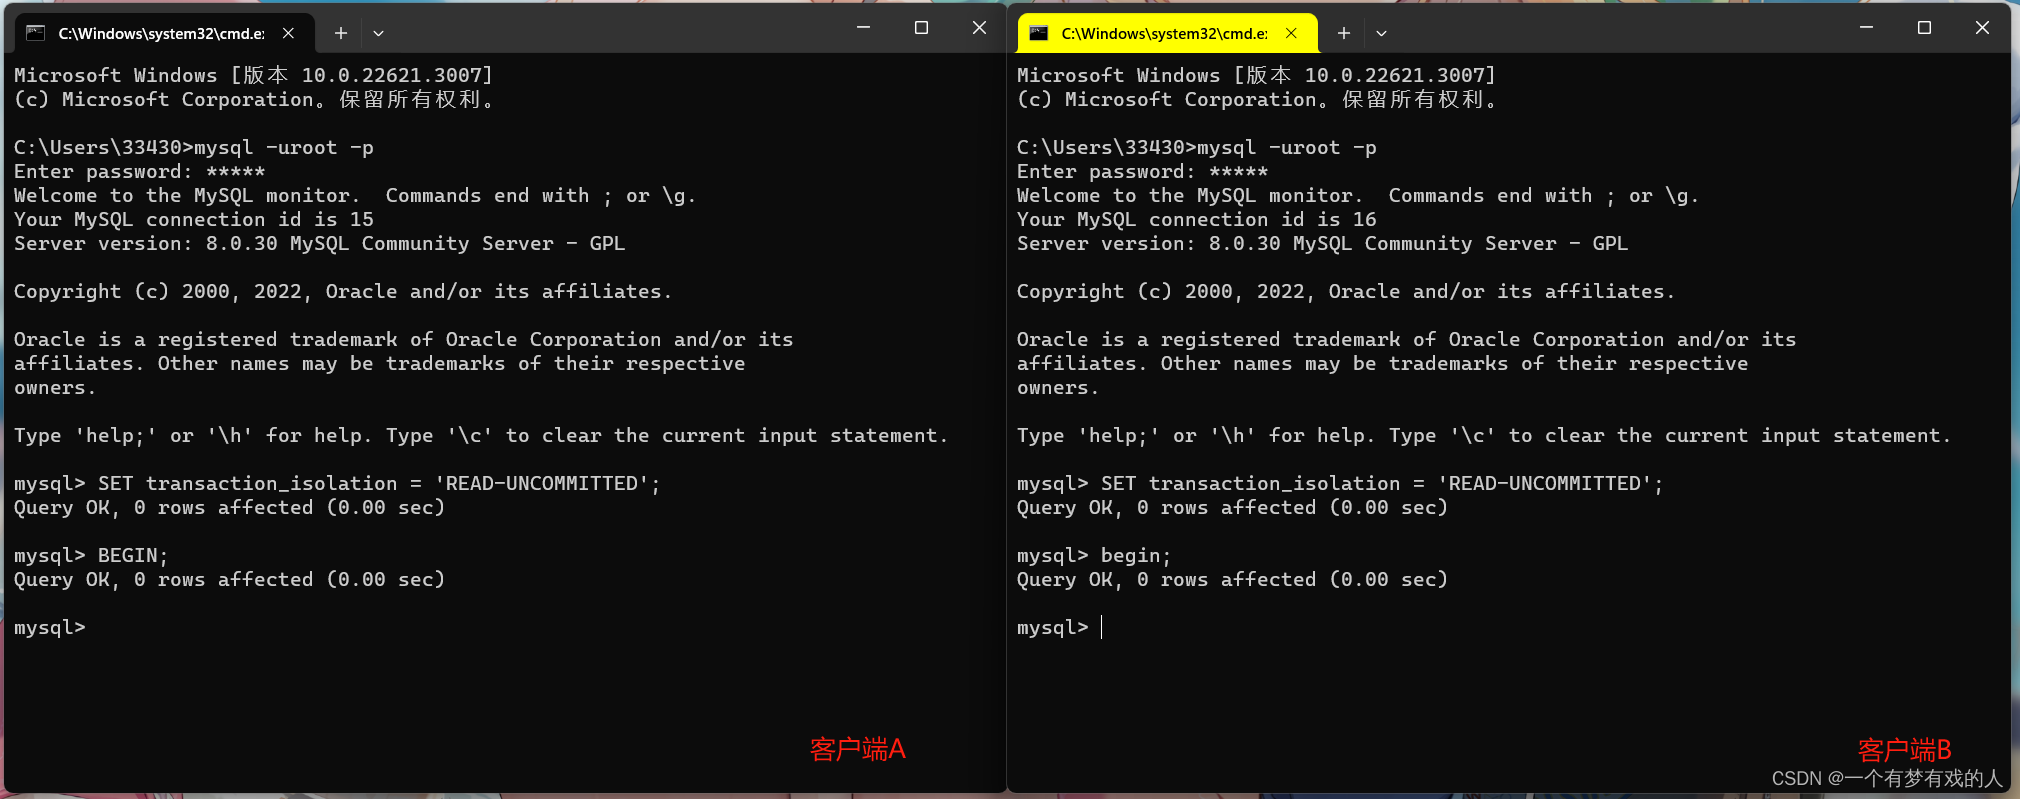2020x799 pixels.
Task: Select the cmd.exe tab in the left window
Action: click(165, 33)
